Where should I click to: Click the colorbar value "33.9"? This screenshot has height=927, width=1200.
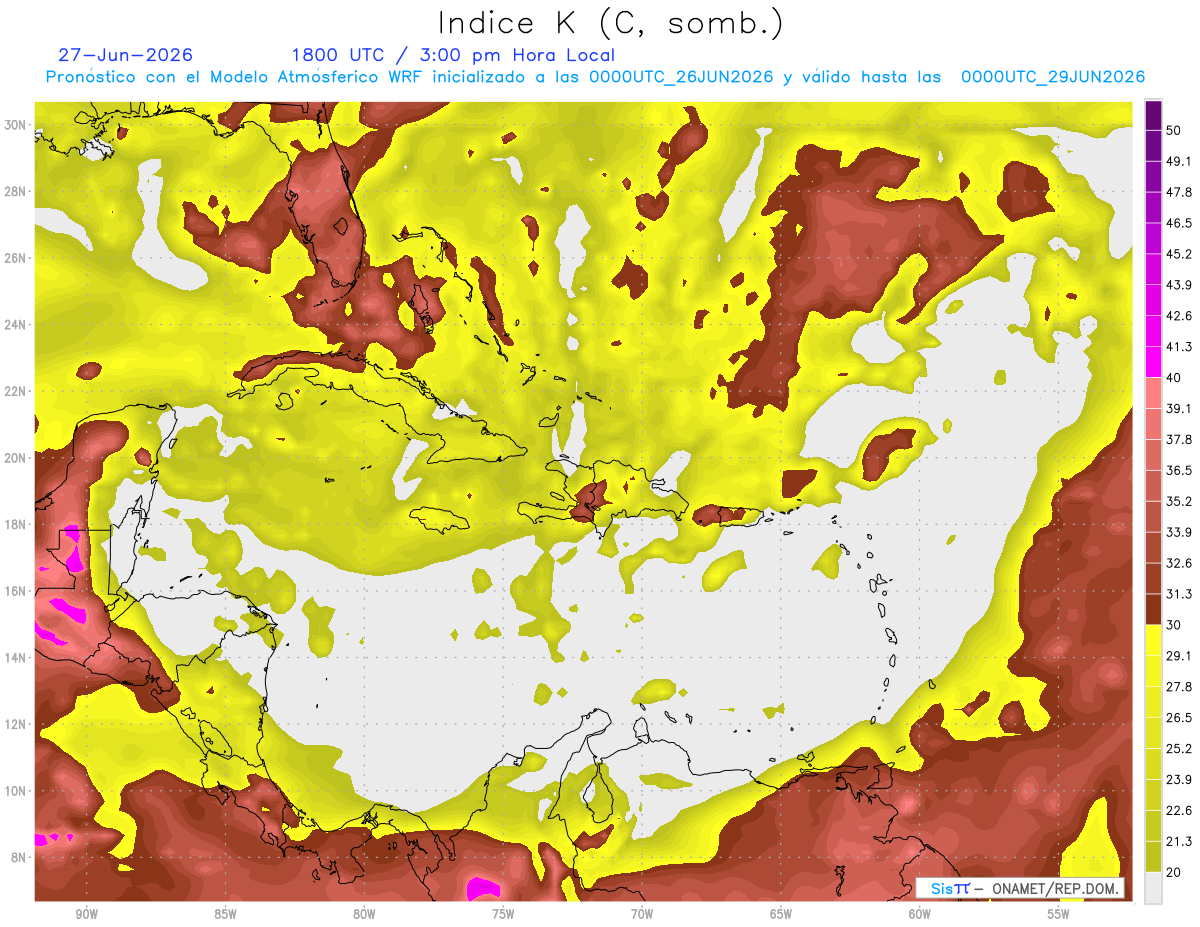click(1179, 532)
